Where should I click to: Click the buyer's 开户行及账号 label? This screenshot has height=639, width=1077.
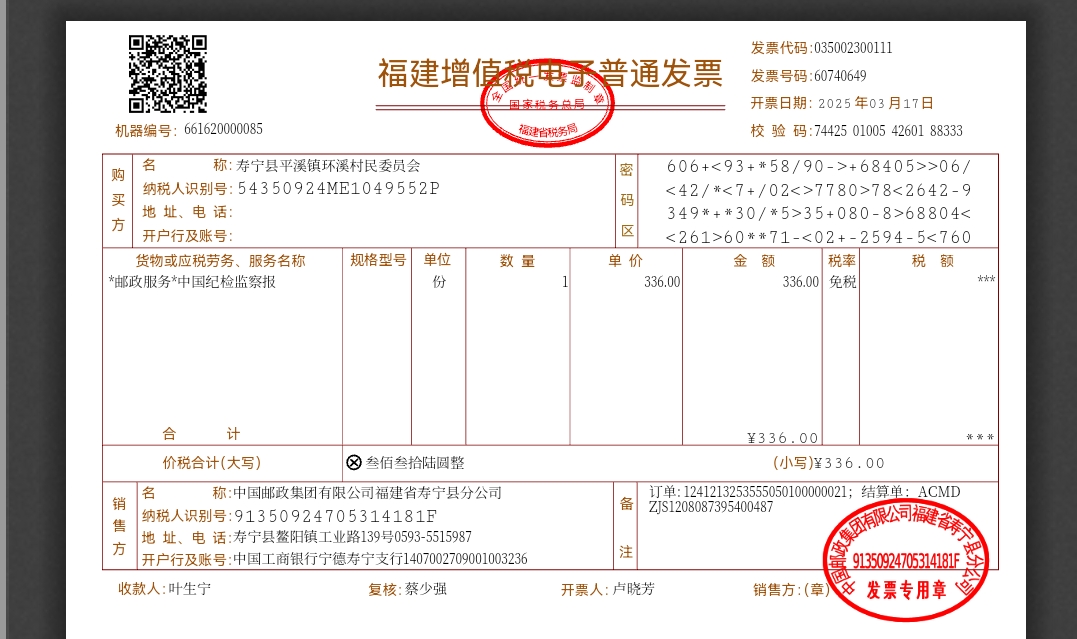(x=187, y=236)
